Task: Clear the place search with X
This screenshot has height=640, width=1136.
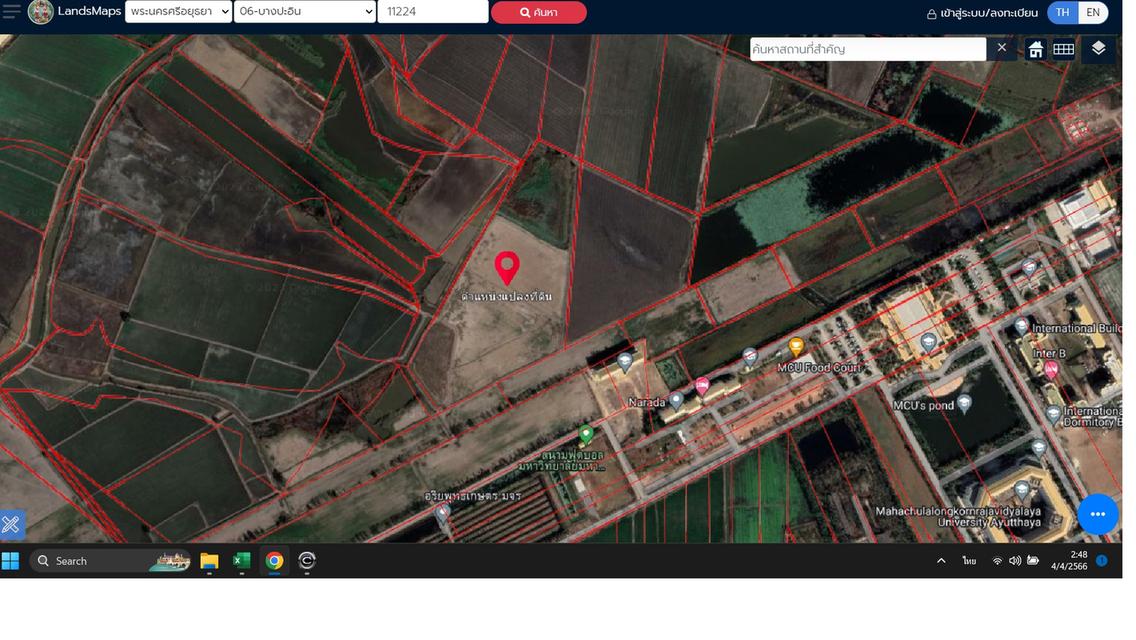Action: tap(1002, 48)
